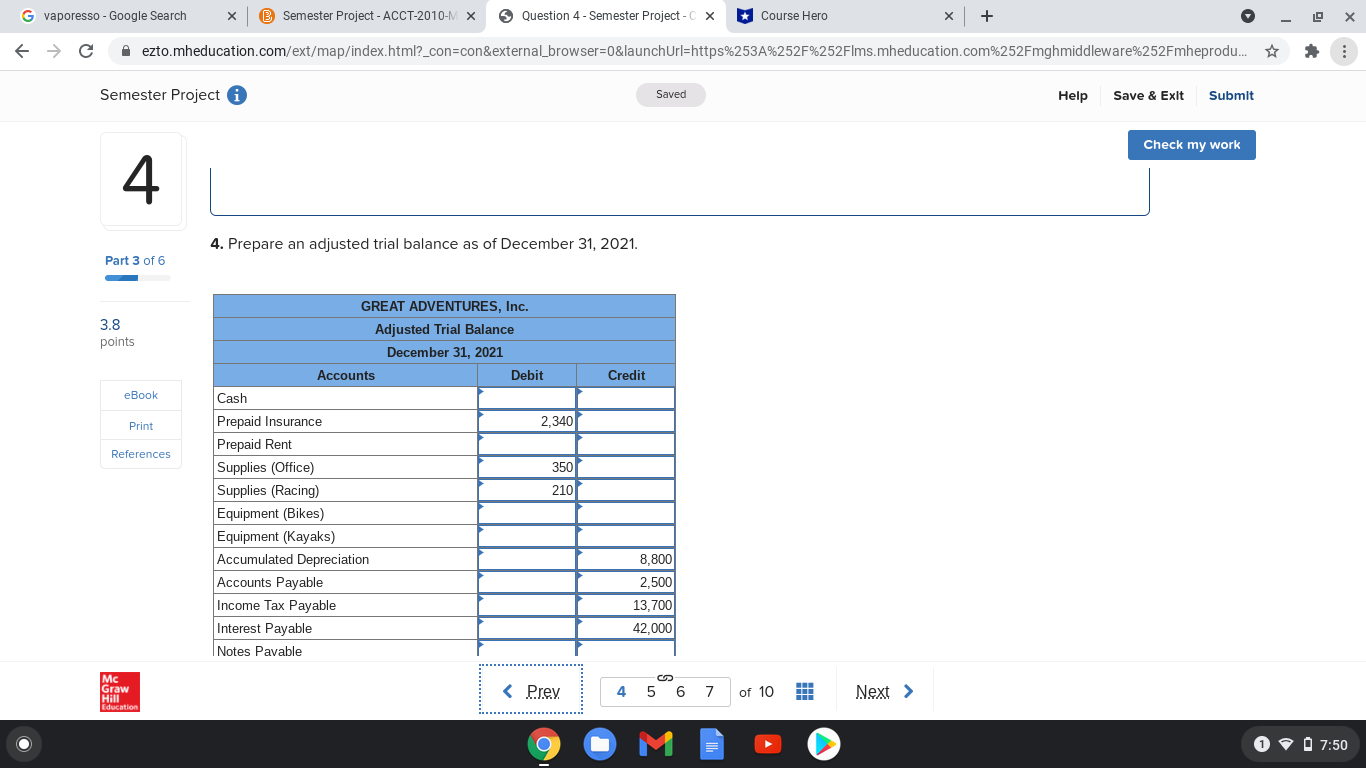This screenshot has height=768, width=1366.
Task: Click the address bar URL
Action: point(695,51)
